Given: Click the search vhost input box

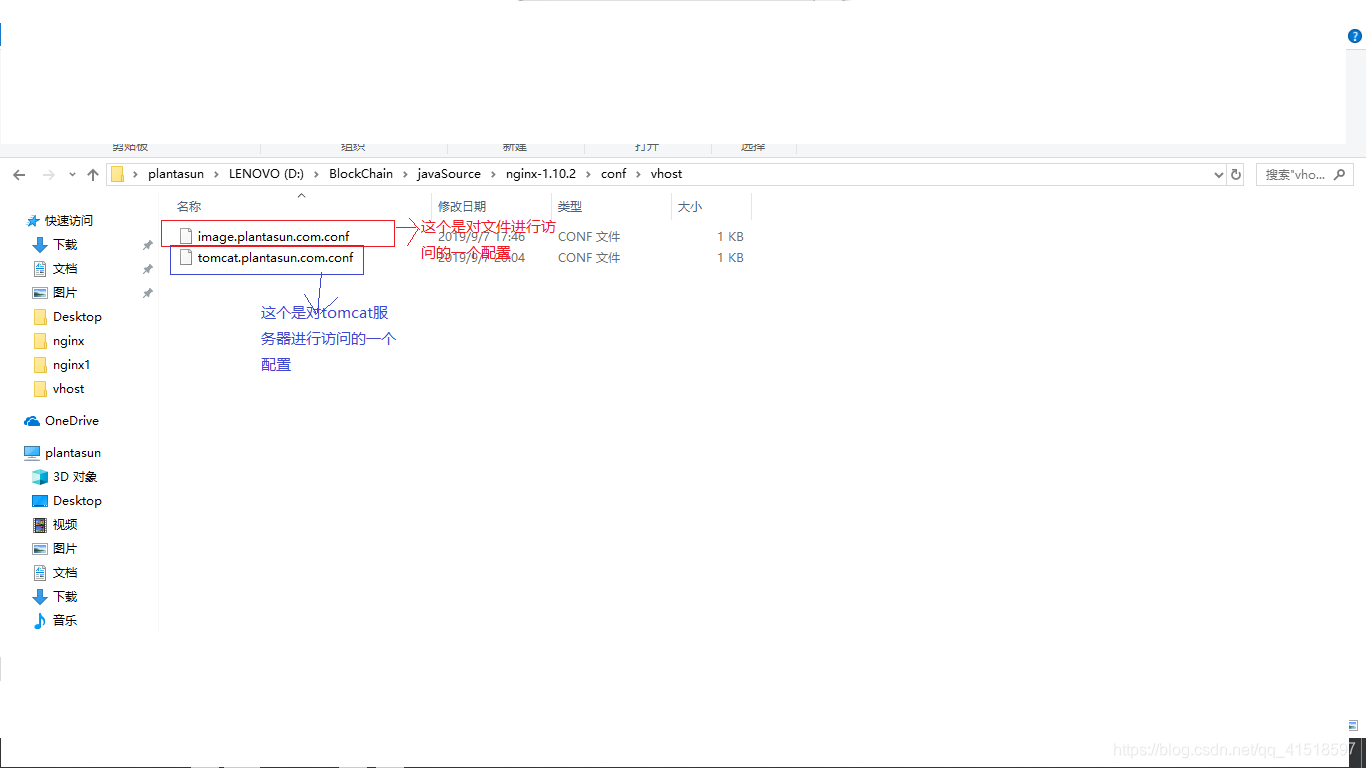Looking at the screenshot, I should 1305,174.
